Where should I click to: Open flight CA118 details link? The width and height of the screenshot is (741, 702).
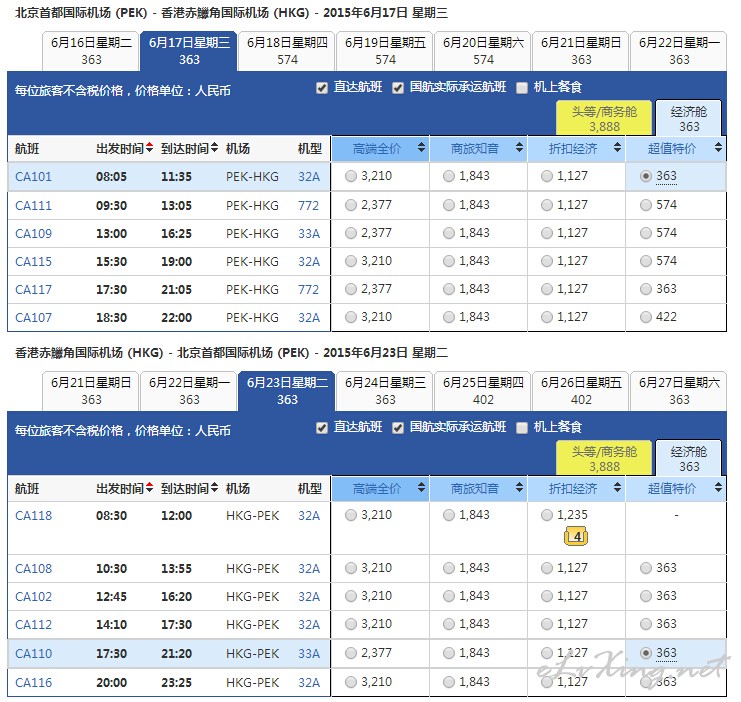[x=33, y=515]
